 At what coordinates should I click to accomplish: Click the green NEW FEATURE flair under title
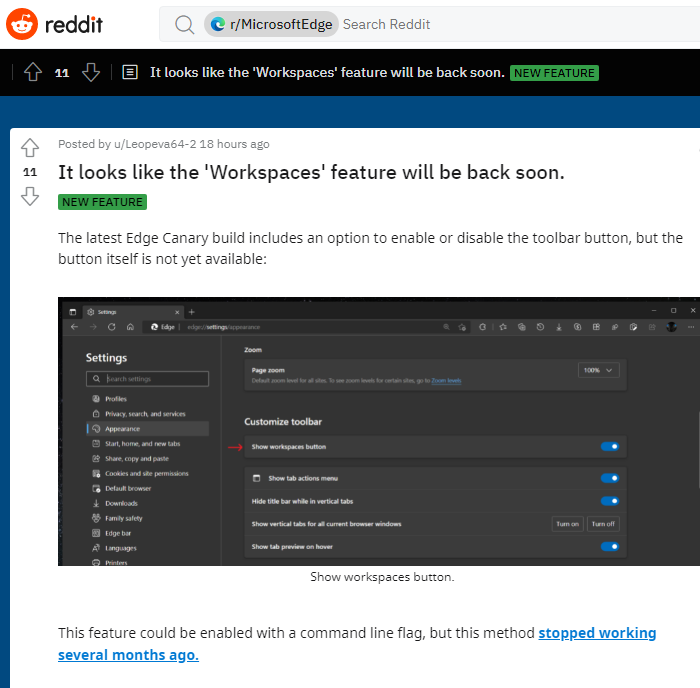pos(102,202)
